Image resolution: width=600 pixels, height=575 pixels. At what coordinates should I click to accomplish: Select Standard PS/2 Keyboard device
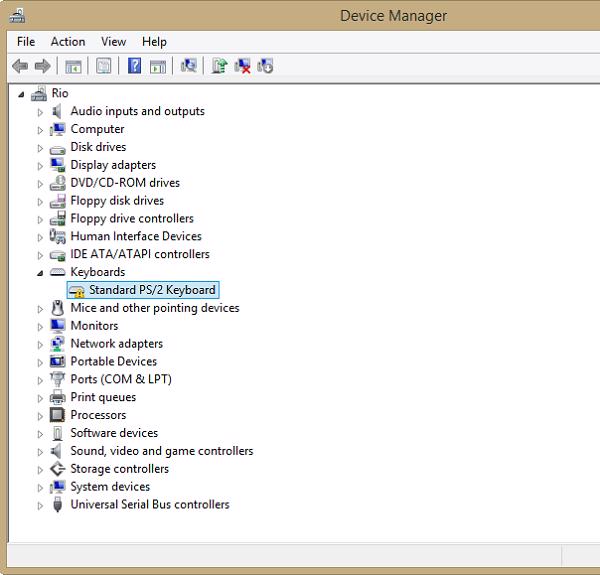click(152, 290)
